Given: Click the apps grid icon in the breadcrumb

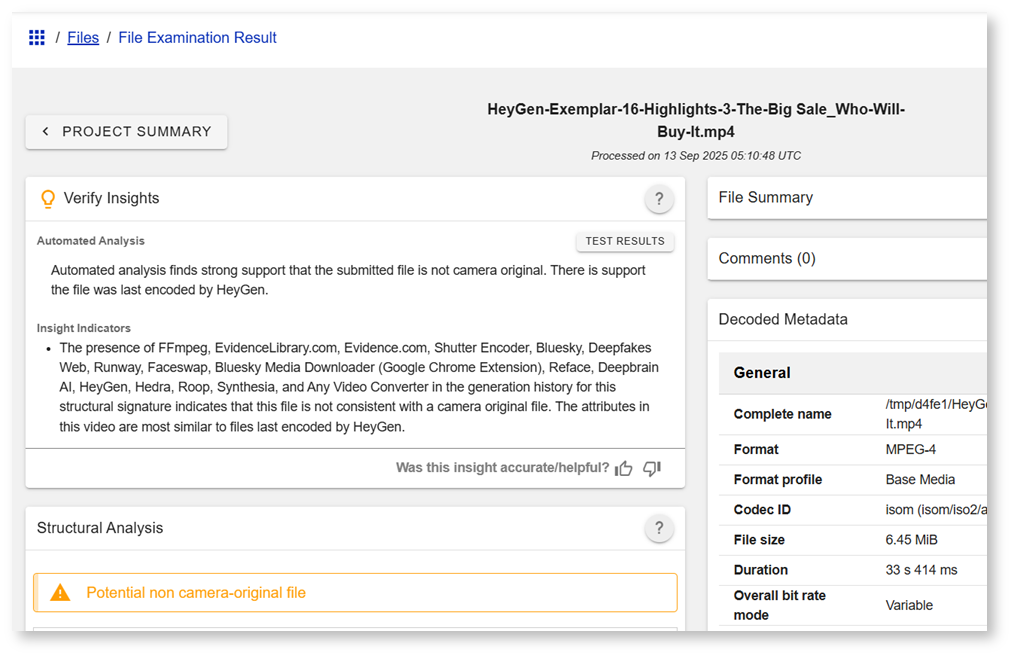Looking at the screenshot, I should pyautogui.click(x=37, y=37).
